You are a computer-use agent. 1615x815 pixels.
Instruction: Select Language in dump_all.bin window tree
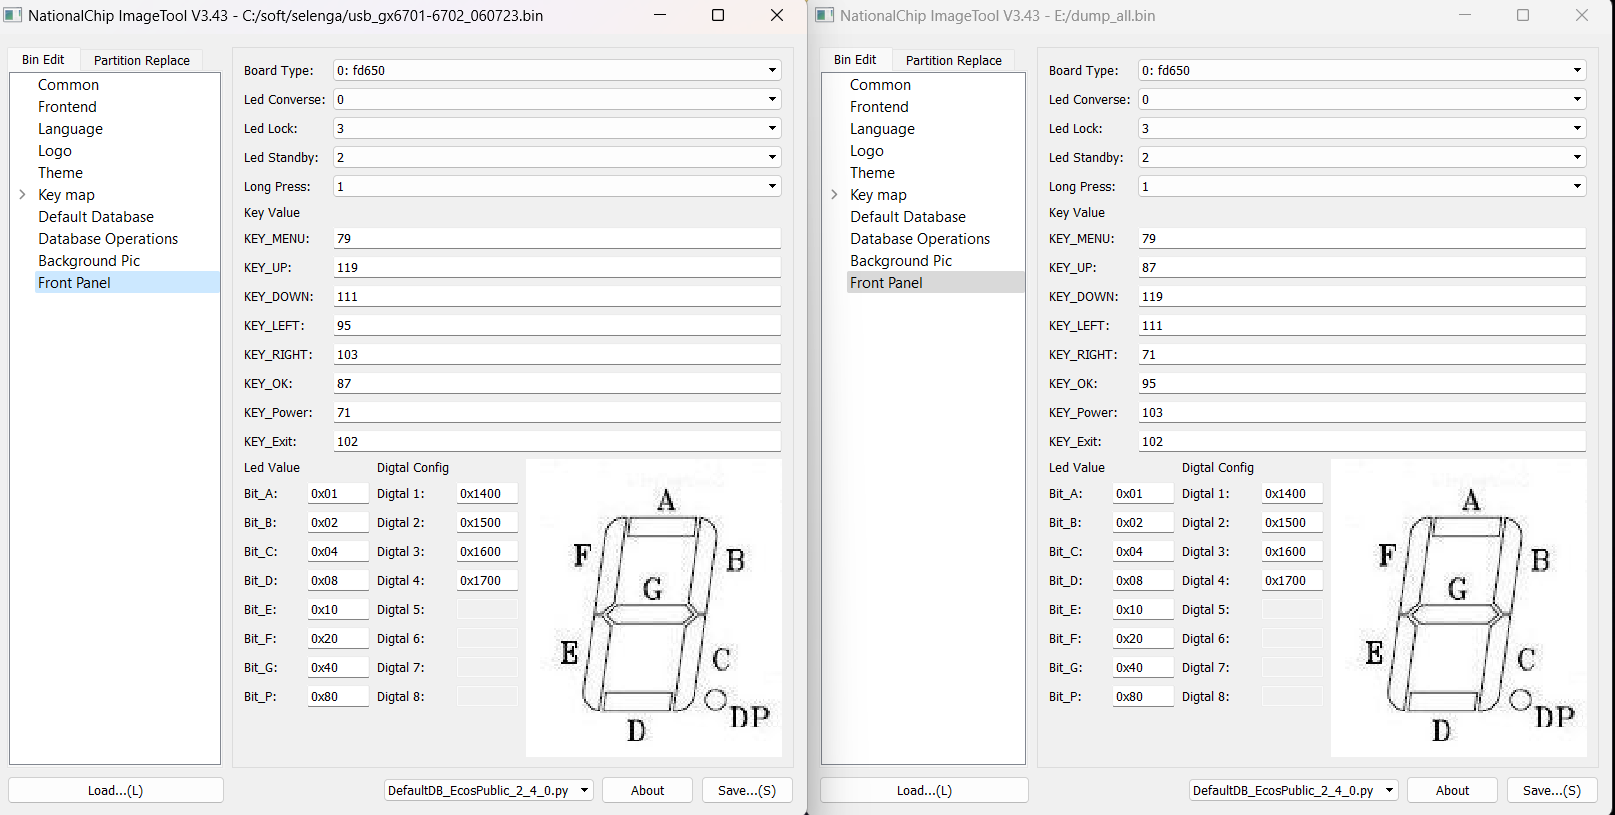pyautogui.click(x=882, y=129)
